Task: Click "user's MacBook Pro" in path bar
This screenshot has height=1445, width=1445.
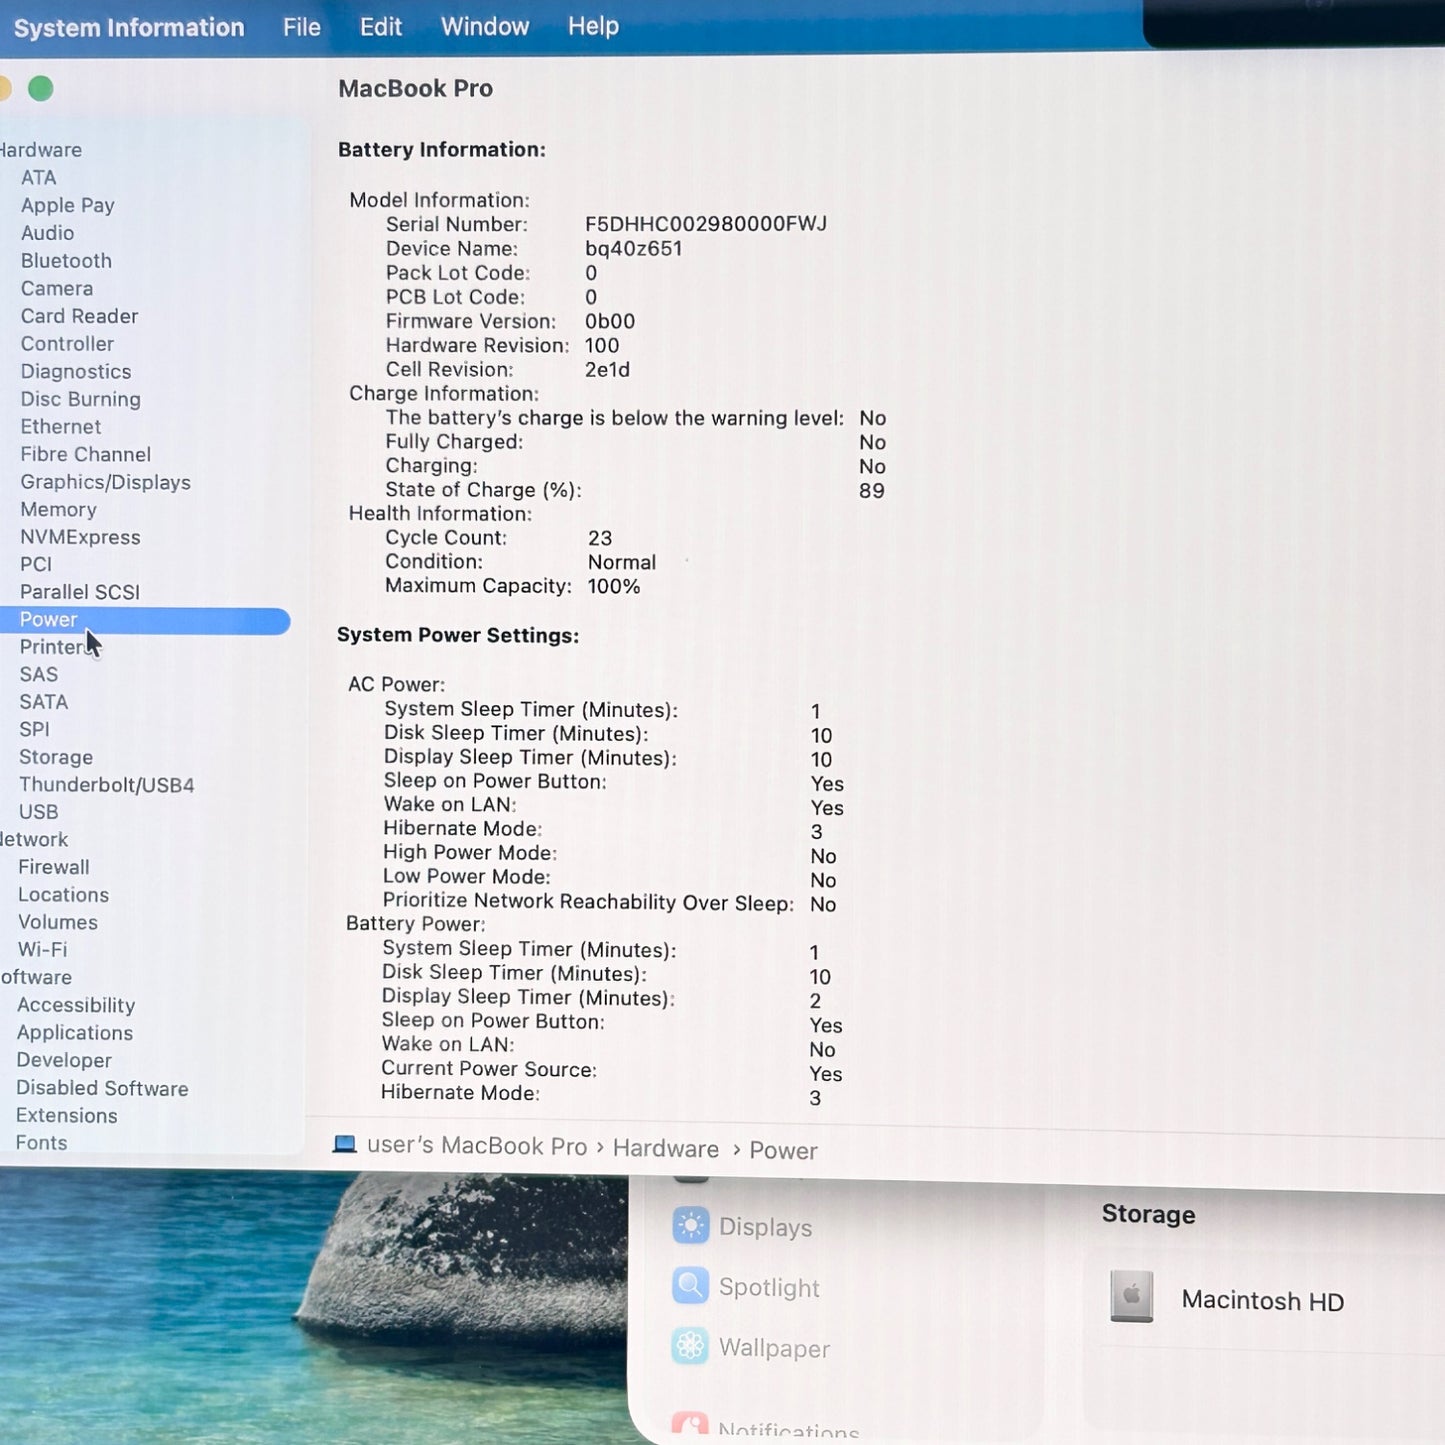Action: (477, 1146)
